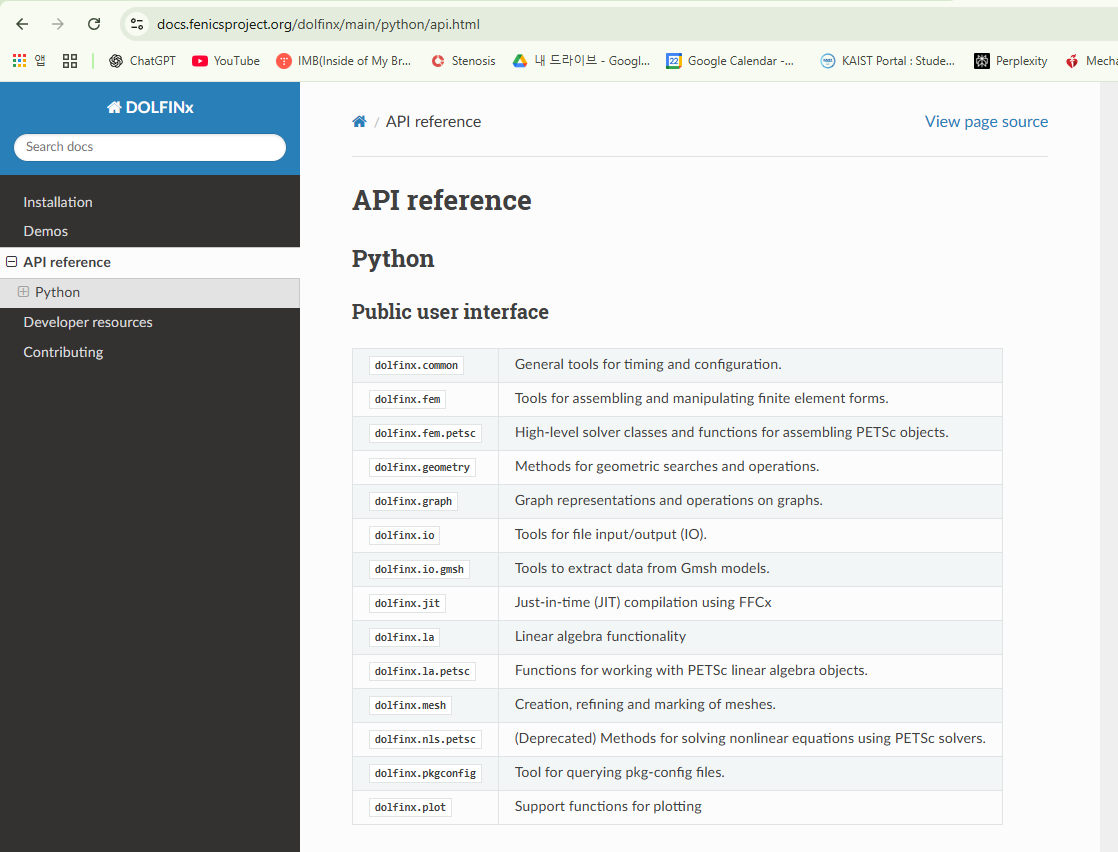1118x852 pixels.
Task: Open the dolfinx.plot module link
Action: pos(410,807)
